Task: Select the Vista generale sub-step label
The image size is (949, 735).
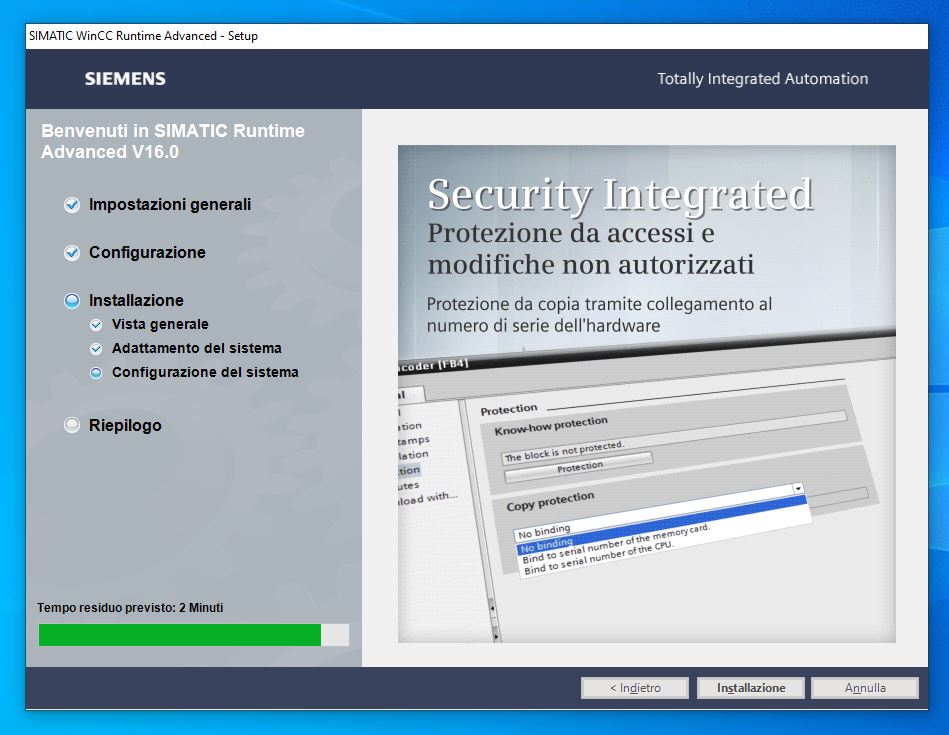Action: pos(160,325)
